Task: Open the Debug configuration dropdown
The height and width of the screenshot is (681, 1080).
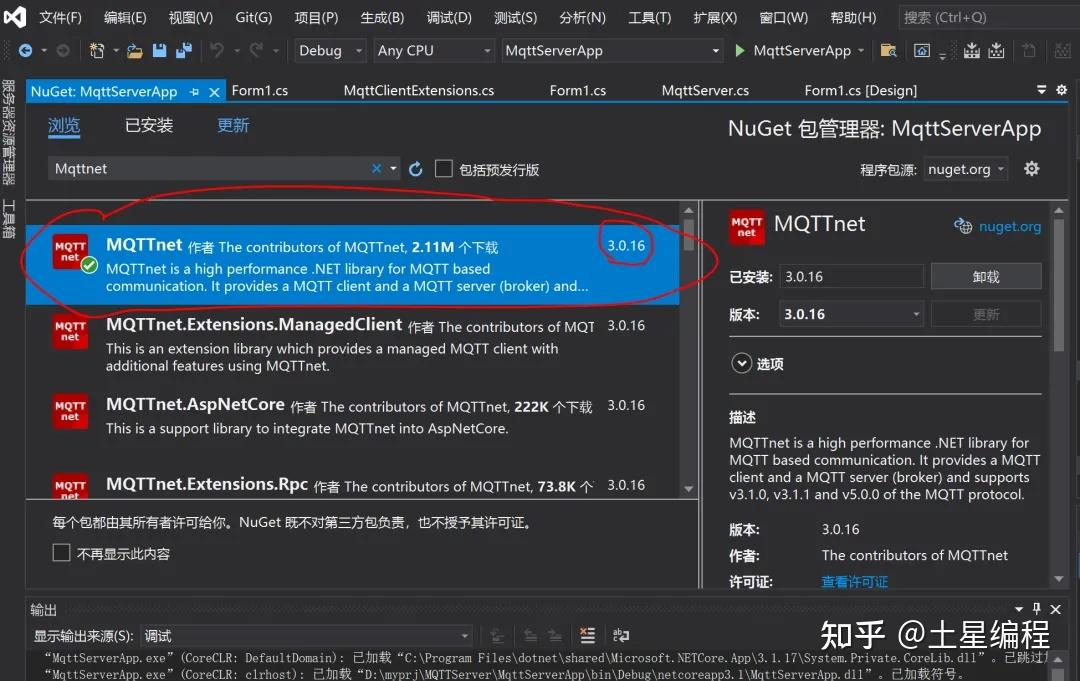Action: click(330, 50)
